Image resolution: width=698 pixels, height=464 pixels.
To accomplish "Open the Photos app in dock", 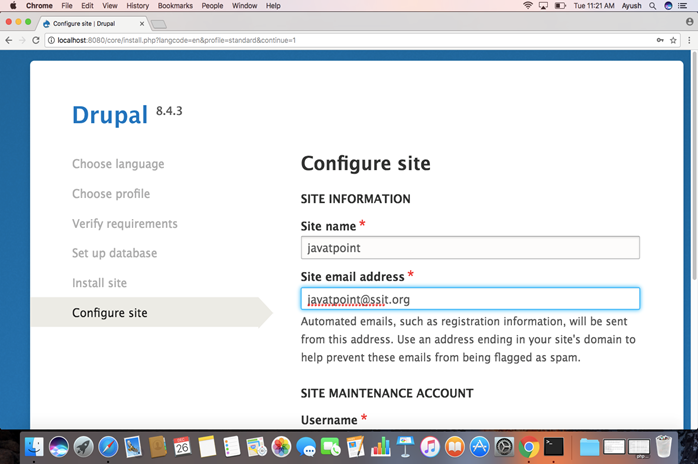I will click(x=281, y=447).
